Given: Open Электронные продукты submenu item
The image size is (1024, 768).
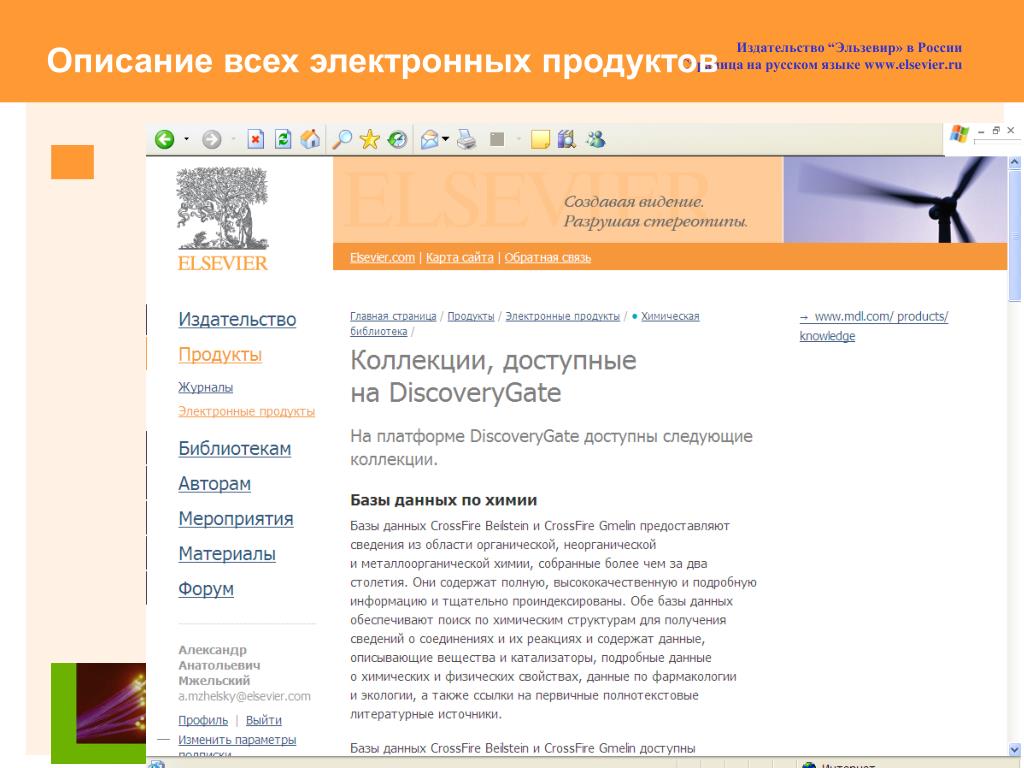Looking at the screenshot, I should 246,411.
